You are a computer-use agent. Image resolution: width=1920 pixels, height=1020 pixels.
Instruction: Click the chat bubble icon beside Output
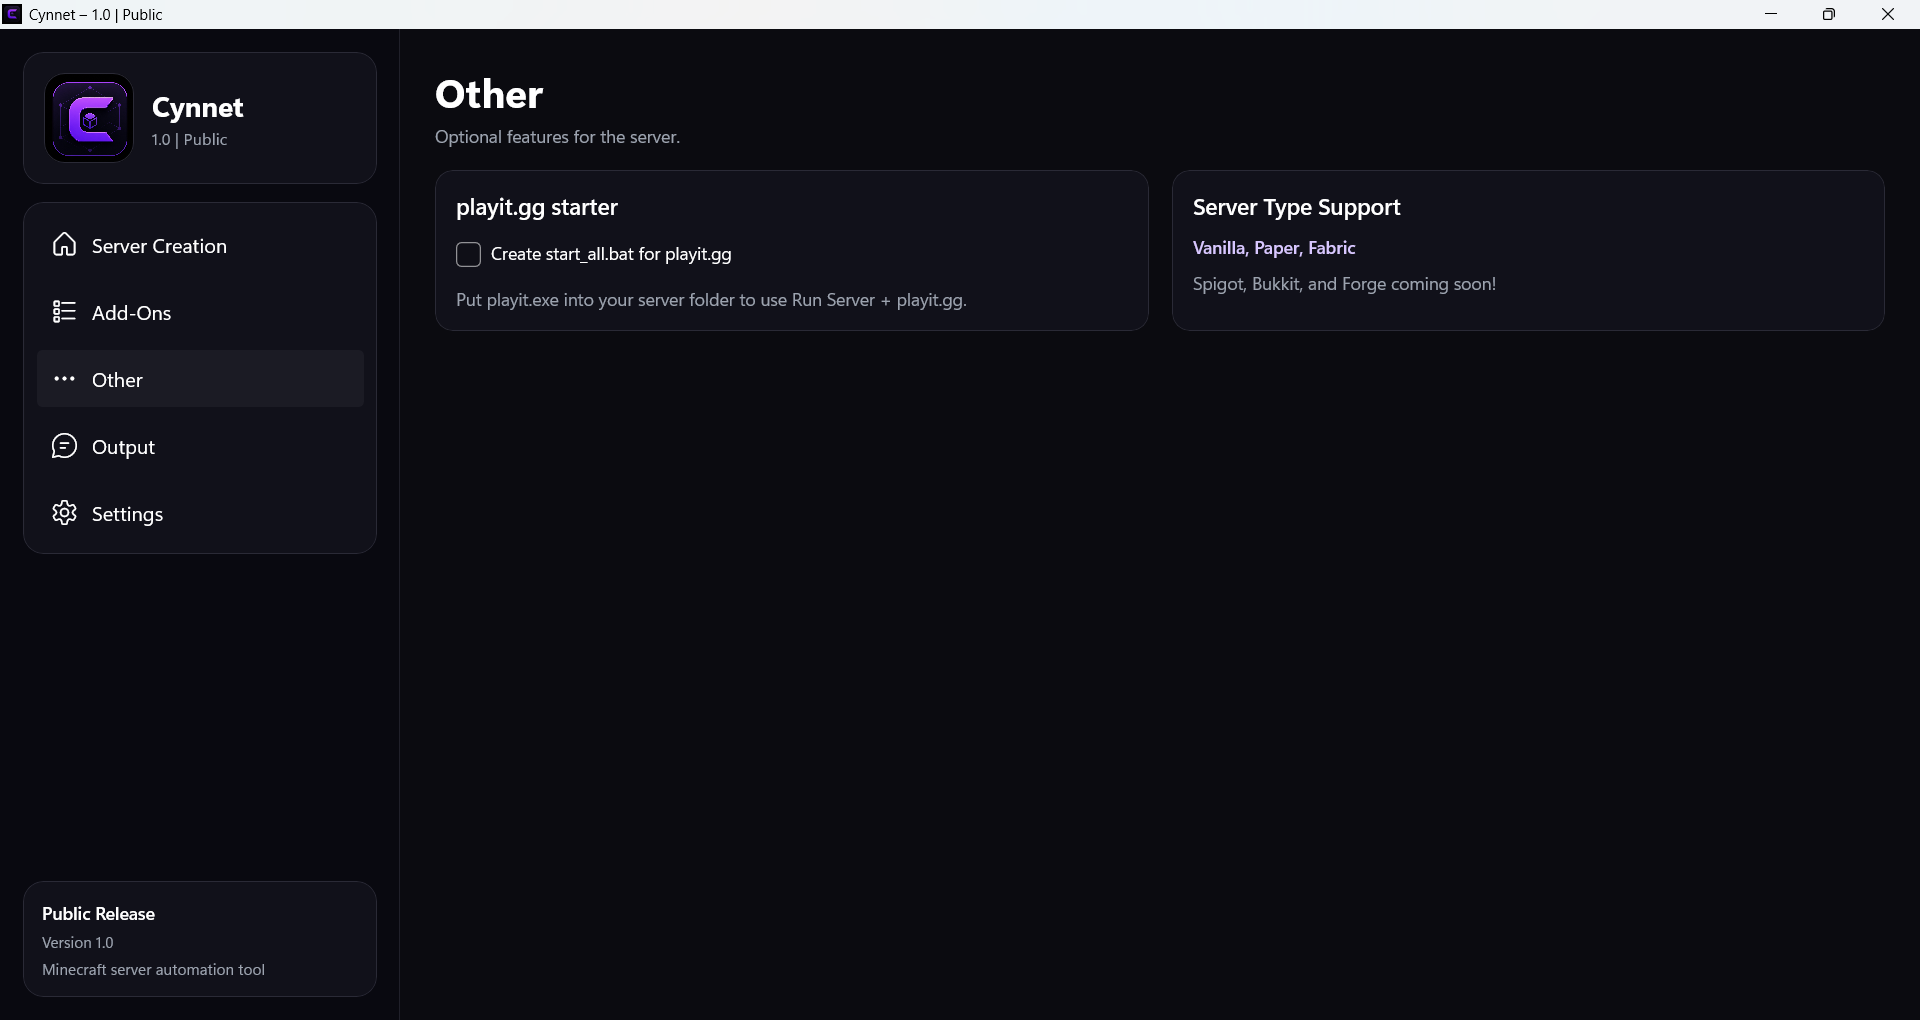(64, 446)
